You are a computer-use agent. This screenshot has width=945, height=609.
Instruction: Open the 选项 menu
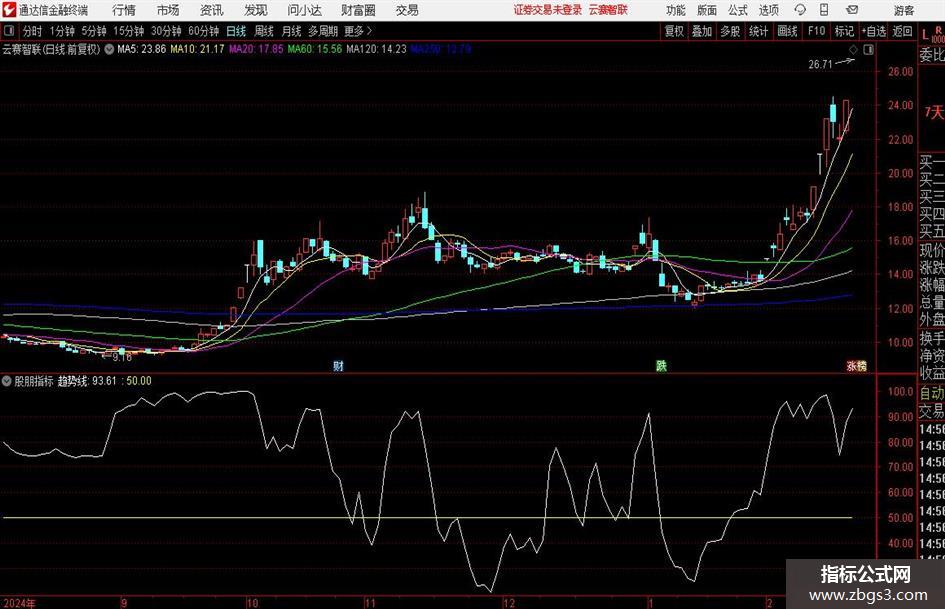(x=768, y=10)
